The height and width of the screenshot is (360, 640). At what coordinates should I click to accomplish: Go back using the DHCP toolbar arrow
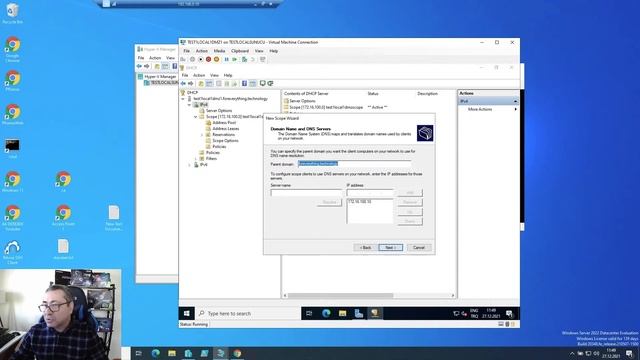(x=183, y=84)
